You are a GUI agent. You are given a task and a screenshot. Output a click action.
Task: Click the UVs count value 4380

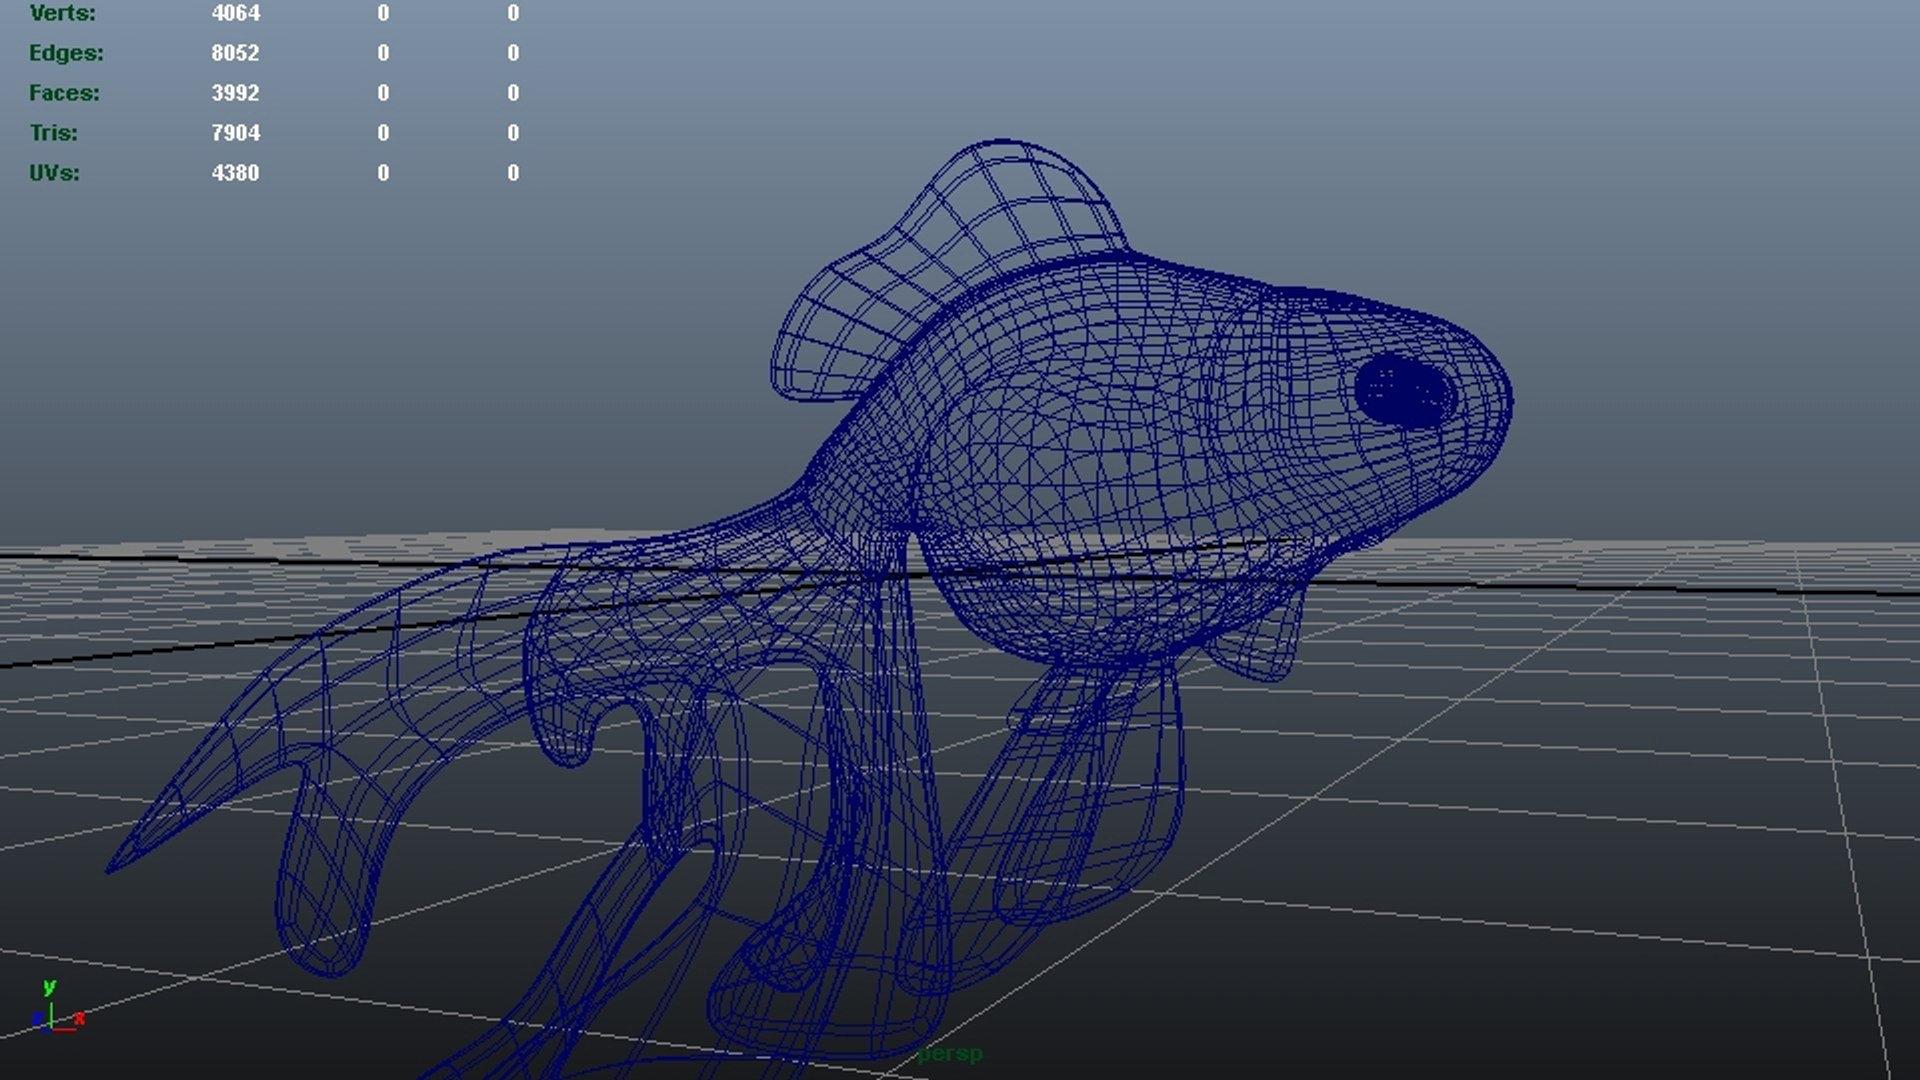point(235,173)
